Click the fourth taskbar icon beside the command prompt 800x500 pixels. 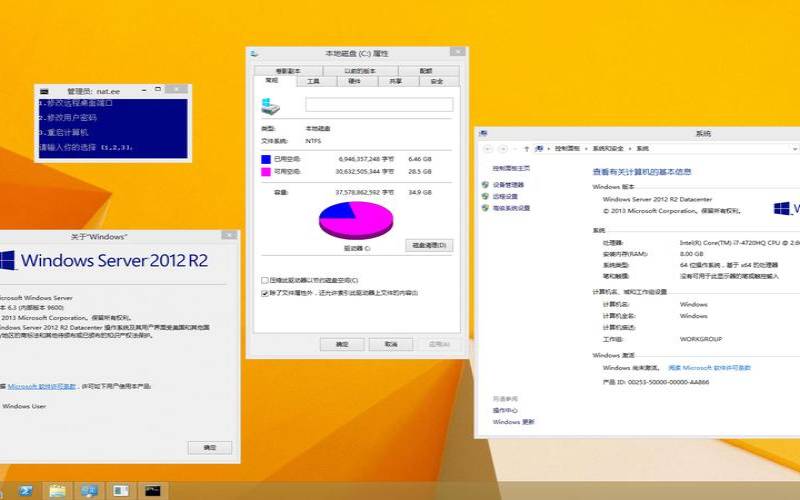[x=121, y=491]
